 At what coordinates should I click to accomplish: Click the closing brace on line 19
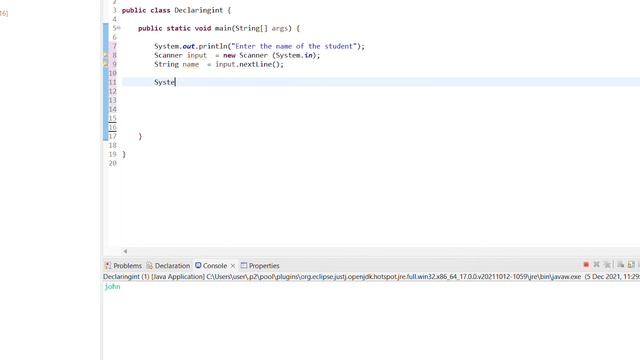[x=124, y=154]
